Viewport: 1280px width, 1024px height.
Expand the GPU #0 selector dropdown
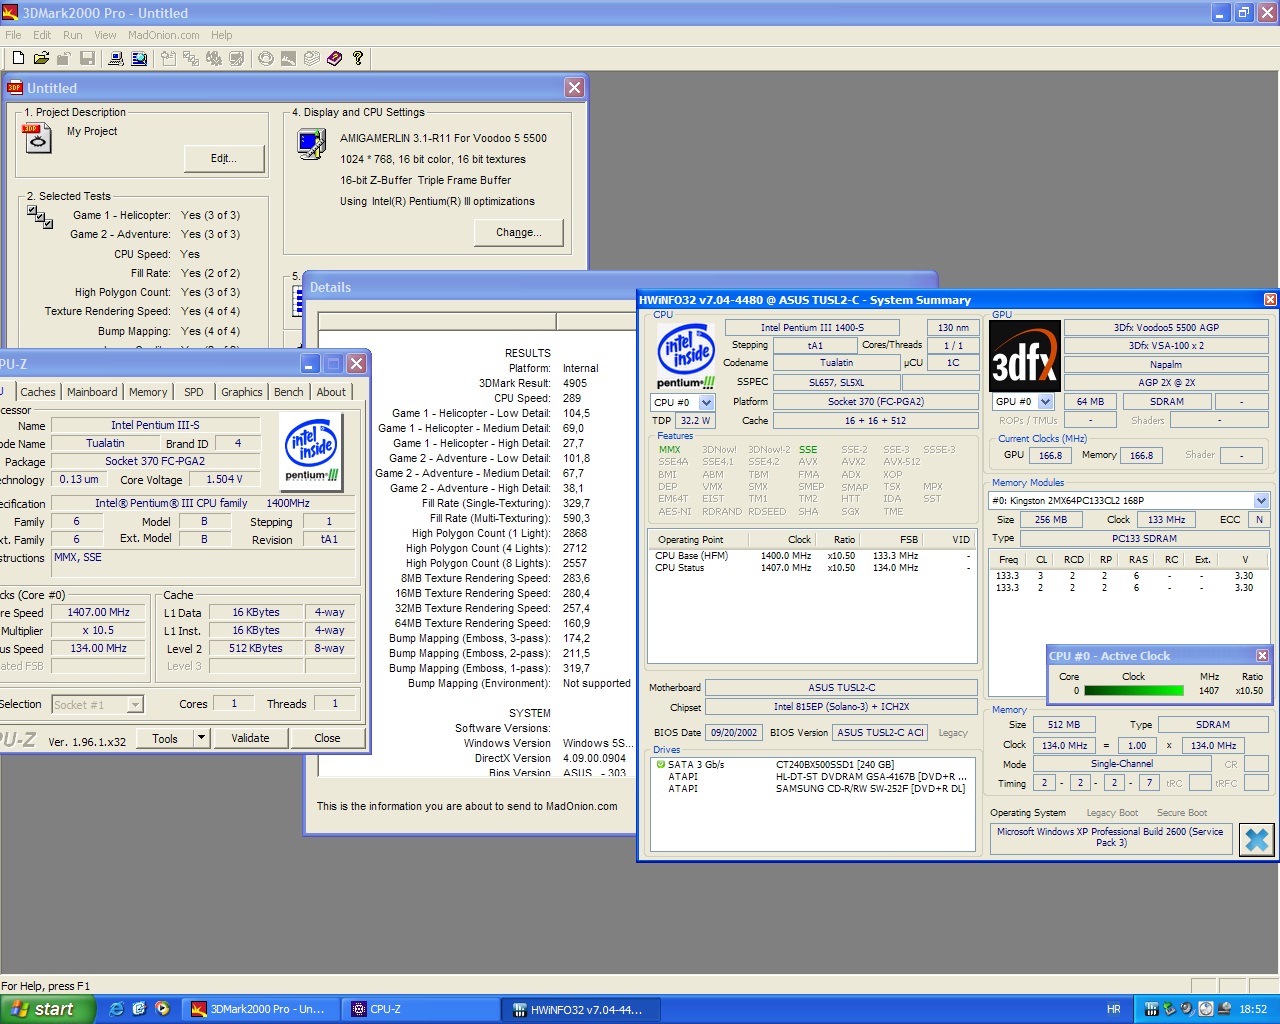tap(1046, 401)
